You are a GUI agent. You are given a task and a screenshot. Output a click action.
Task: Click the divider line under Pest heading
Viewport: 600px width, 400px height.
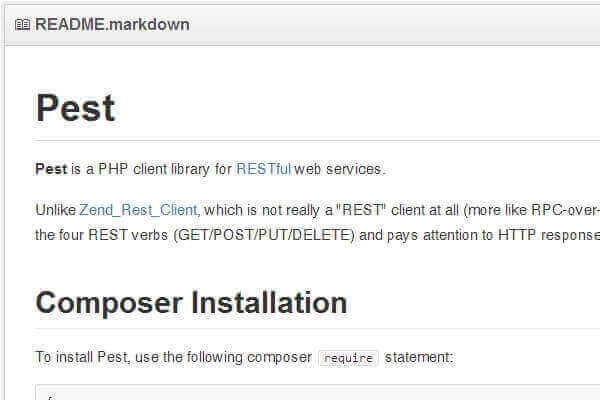click(300, 140)
